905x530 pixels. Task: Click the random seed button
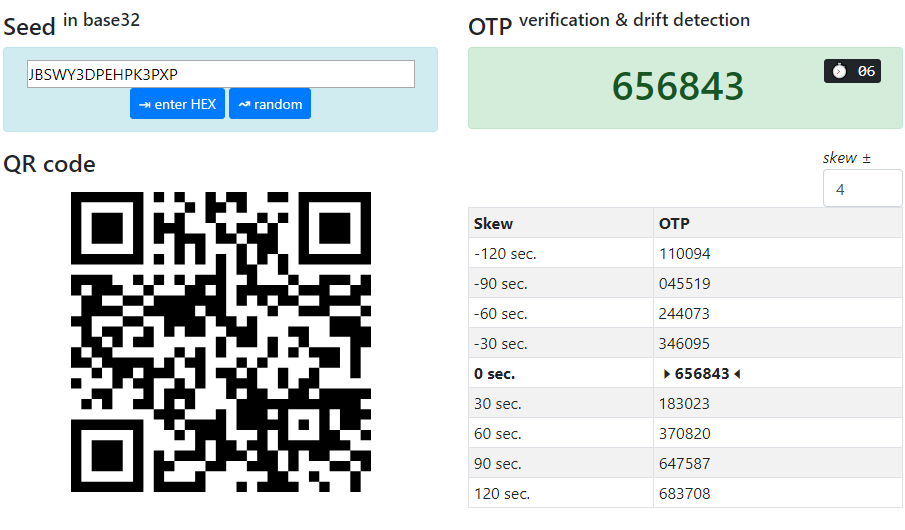tap(270, 104)
